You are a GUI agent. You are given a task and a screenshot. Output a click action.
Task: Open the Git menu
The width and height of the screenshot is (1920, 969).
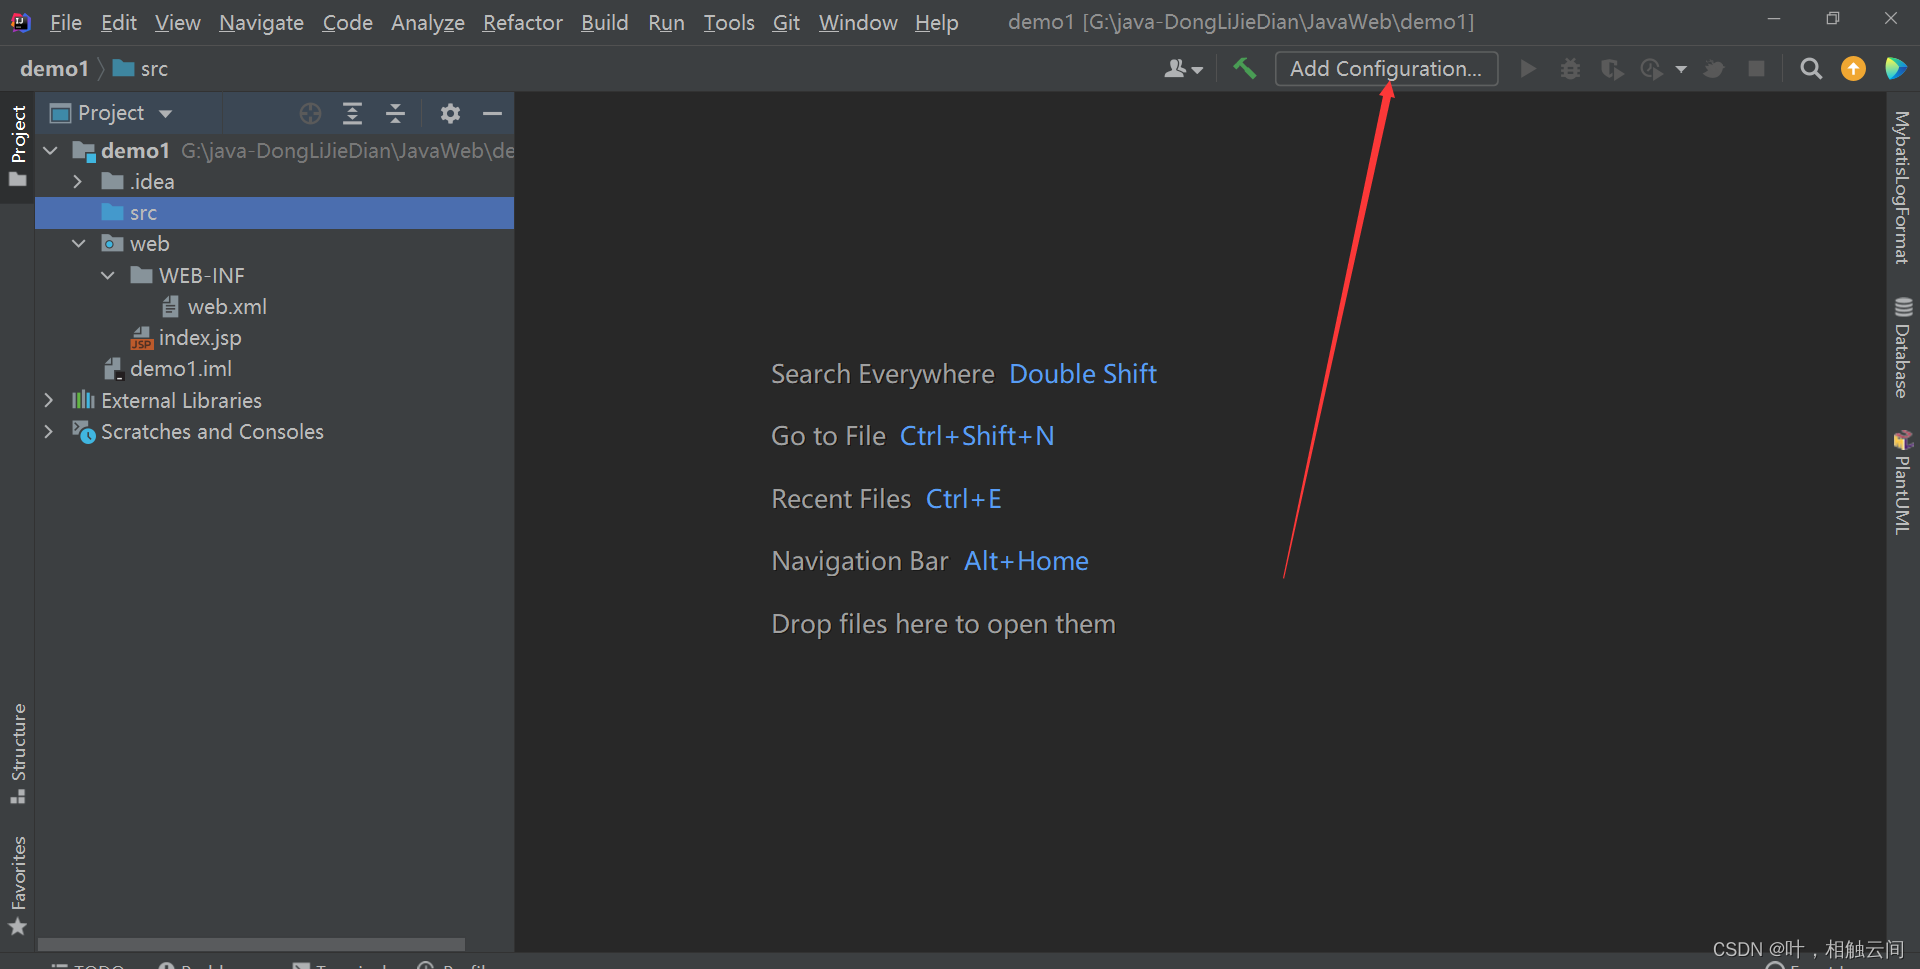tap(786, 22)
